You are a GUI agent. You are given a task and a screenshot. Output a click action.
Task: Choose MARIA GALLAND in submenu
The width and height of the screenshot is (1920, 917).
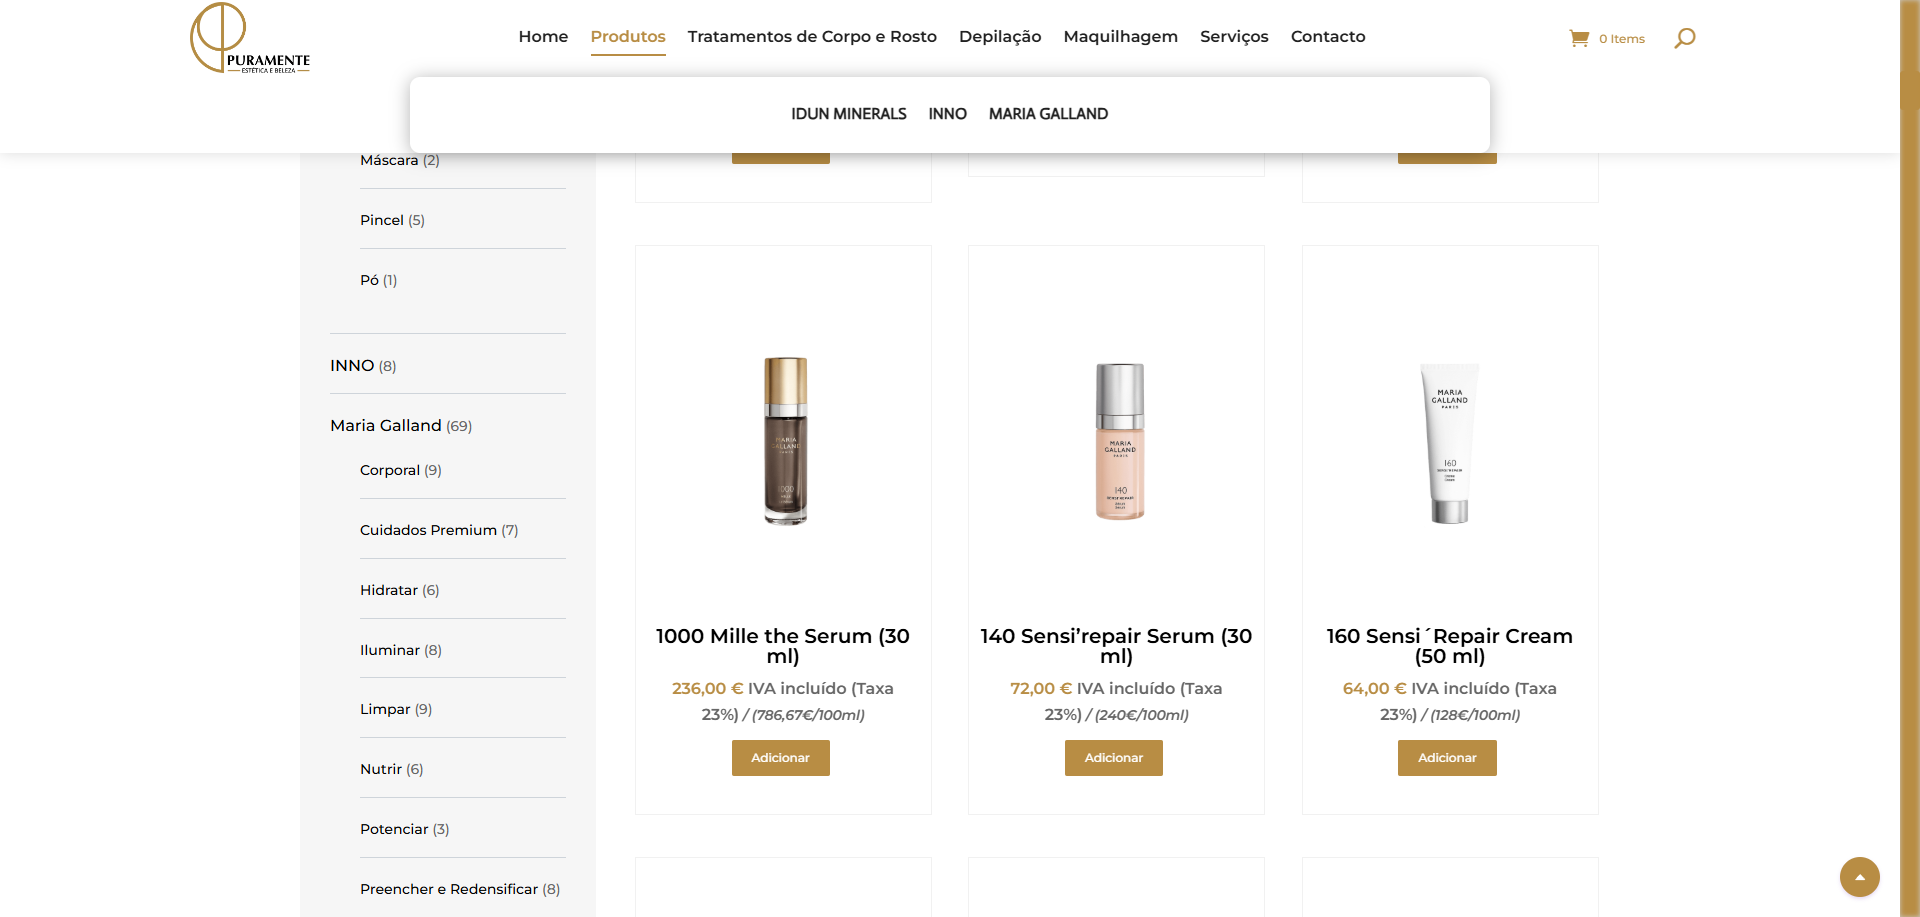1048,114
